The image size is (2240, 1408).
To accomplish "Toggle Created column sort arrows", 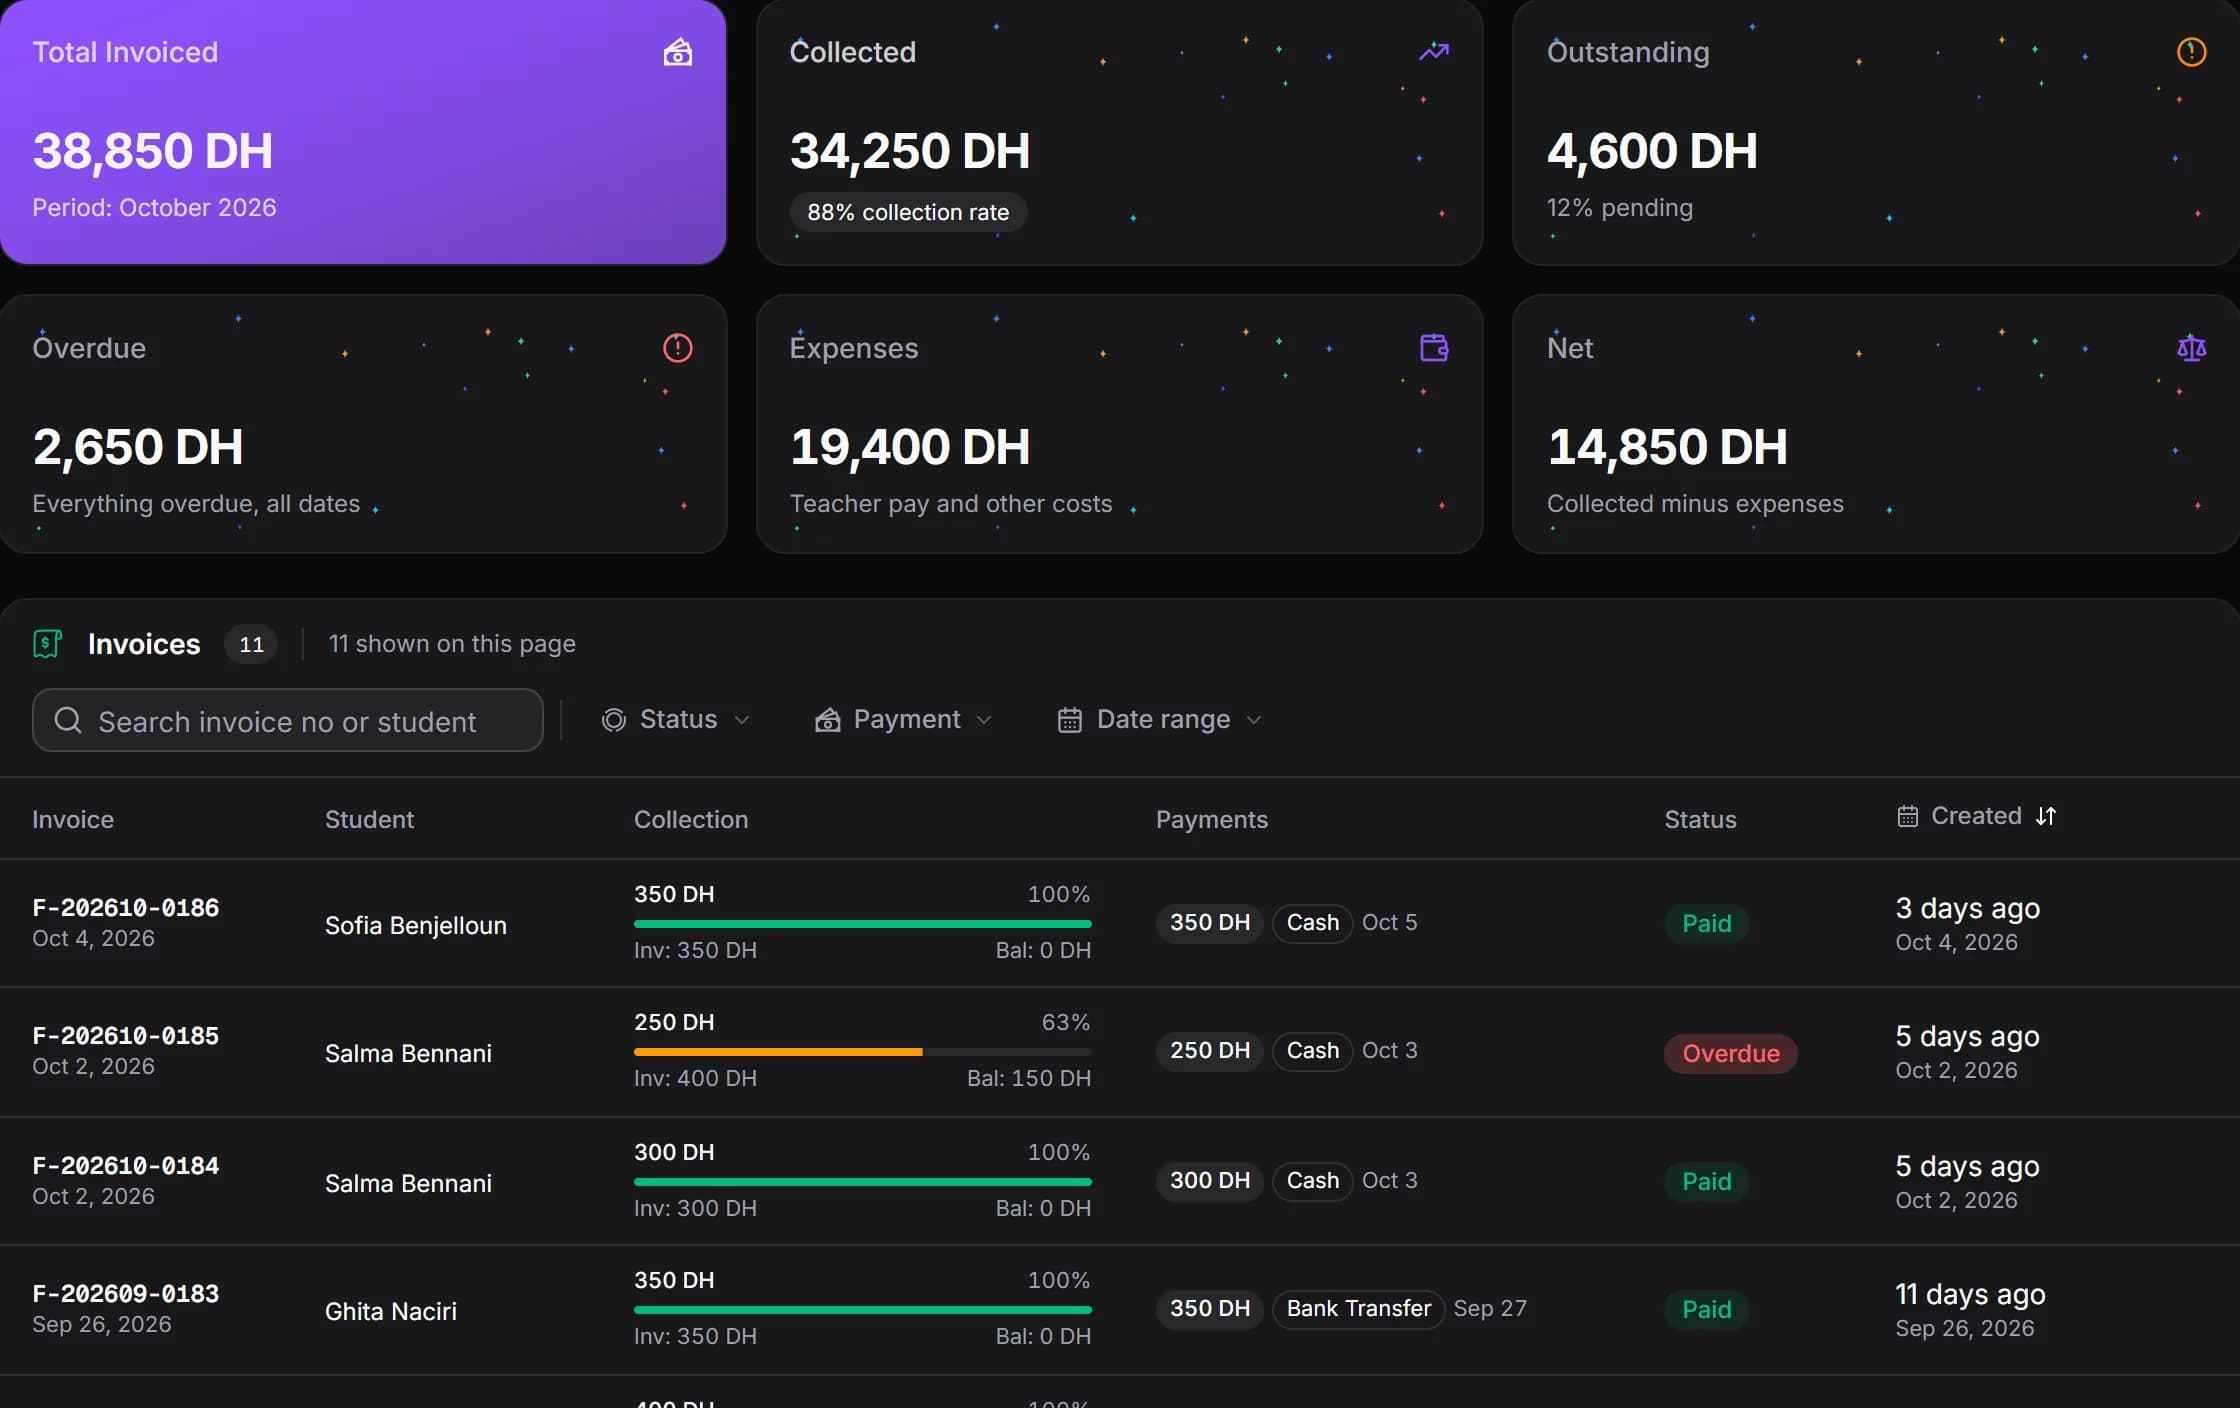I will point(2046,816).
